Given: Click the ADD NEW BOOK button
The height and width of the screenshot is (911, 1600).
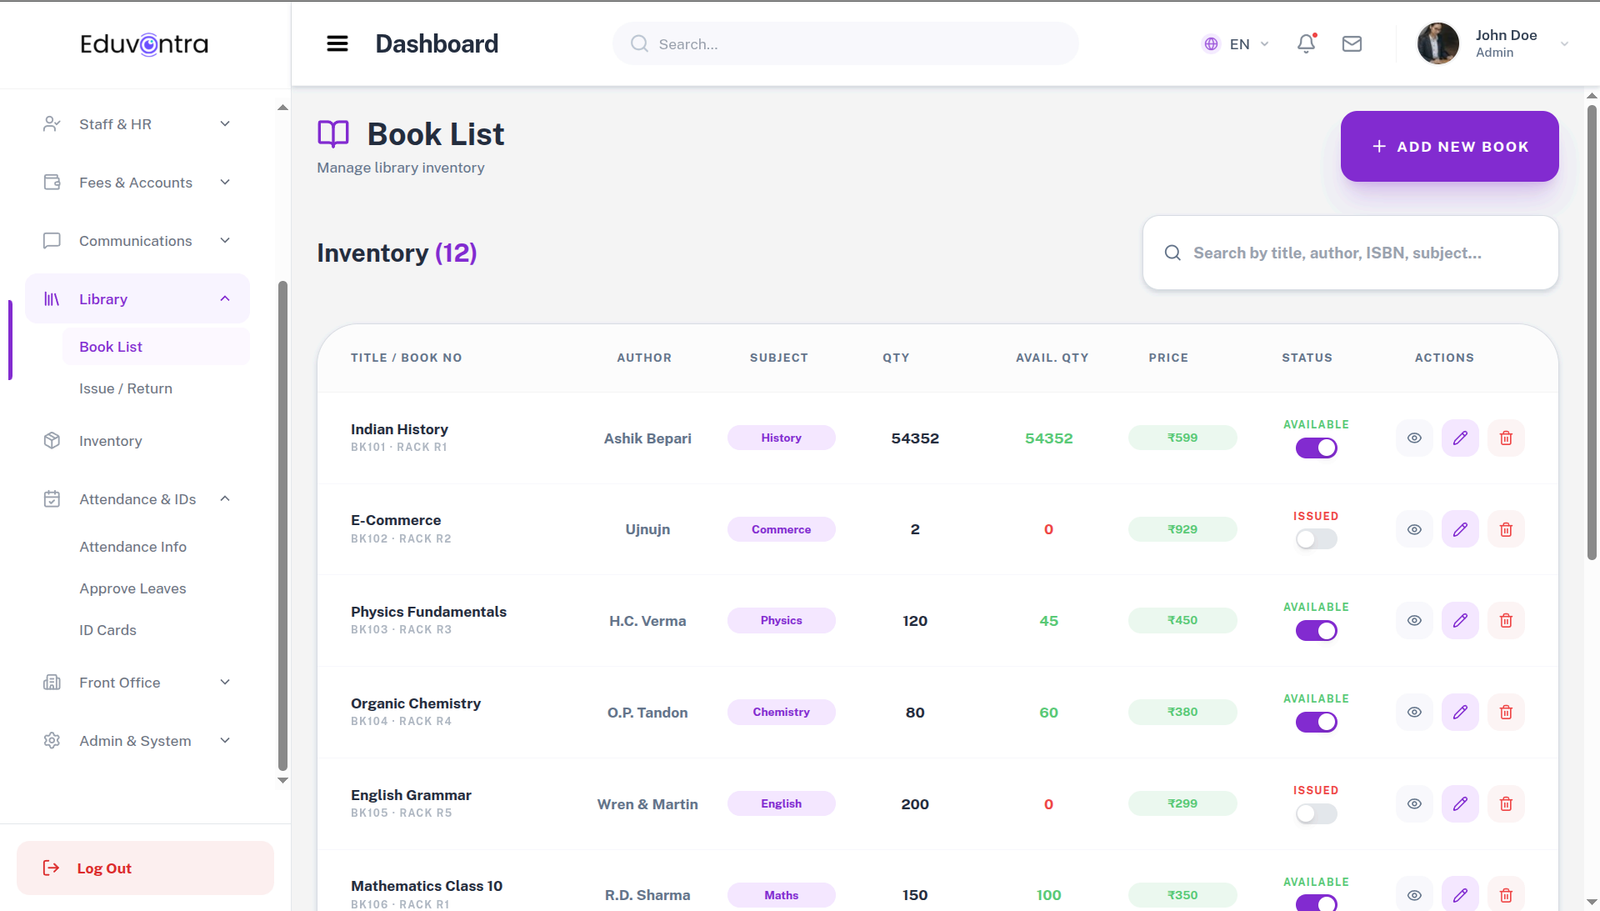Looking at the screenshot, I should [1449, 146].
